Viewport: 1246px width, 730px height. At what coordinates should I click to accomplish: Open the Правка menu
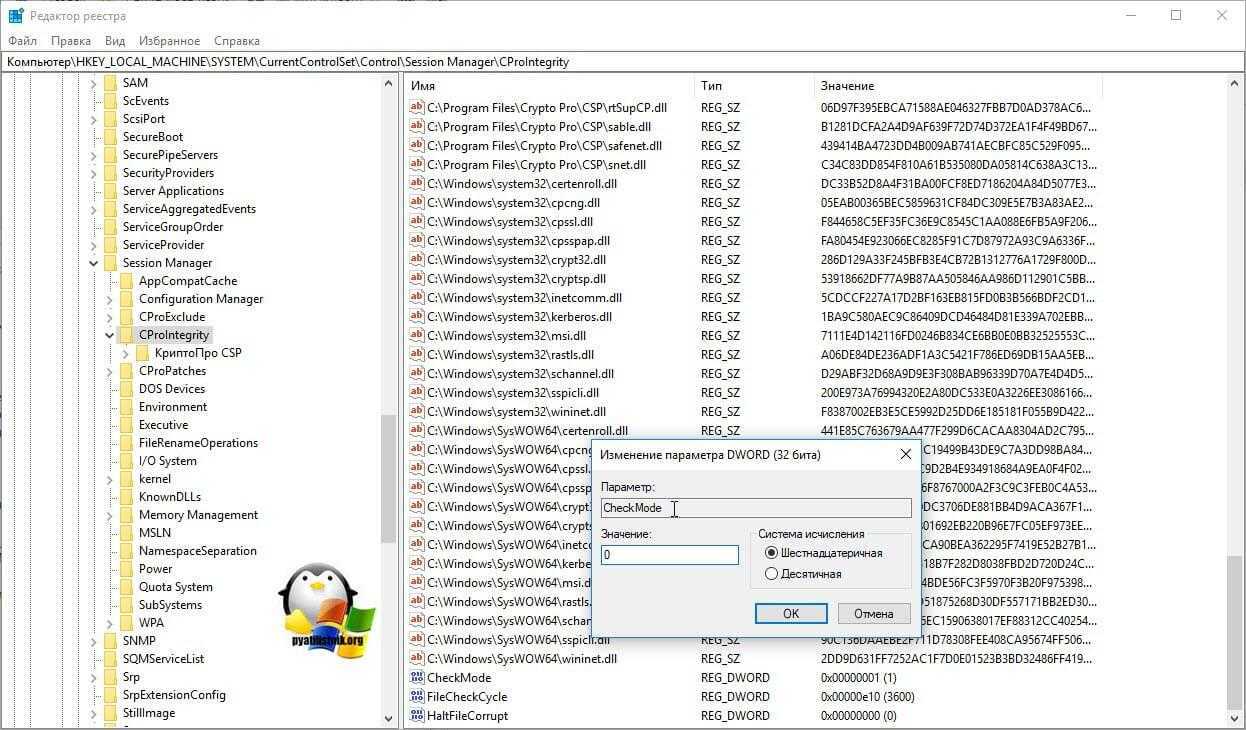71,41
